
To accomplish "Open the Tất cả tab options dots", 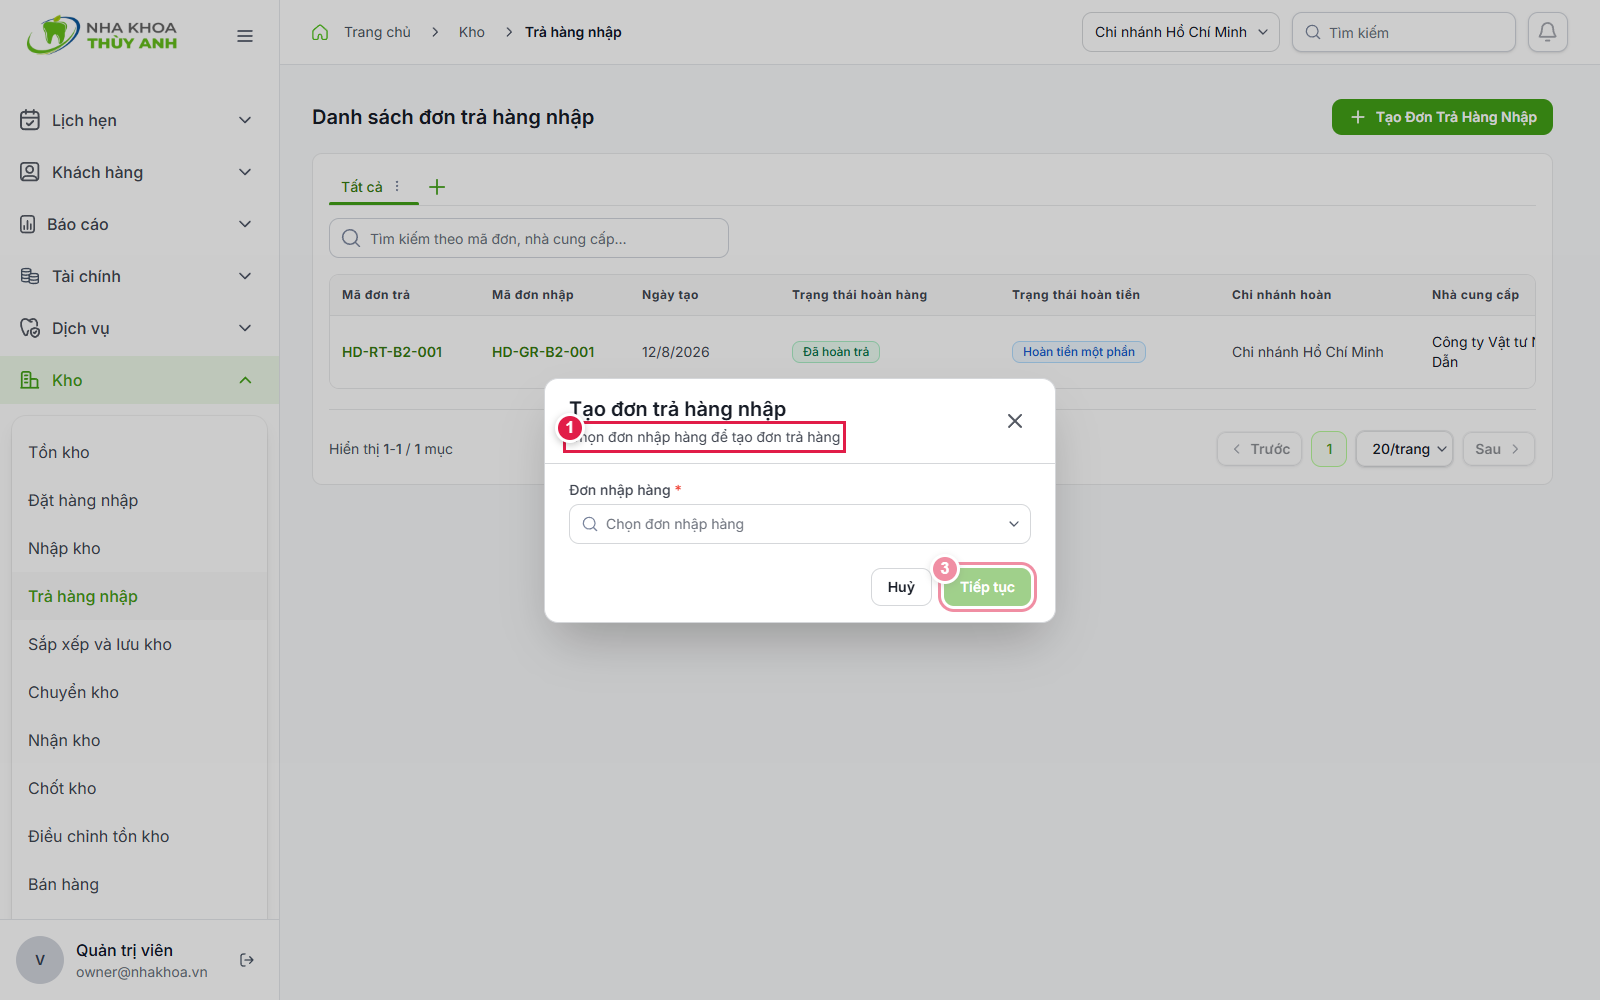I will pos(397,186).
